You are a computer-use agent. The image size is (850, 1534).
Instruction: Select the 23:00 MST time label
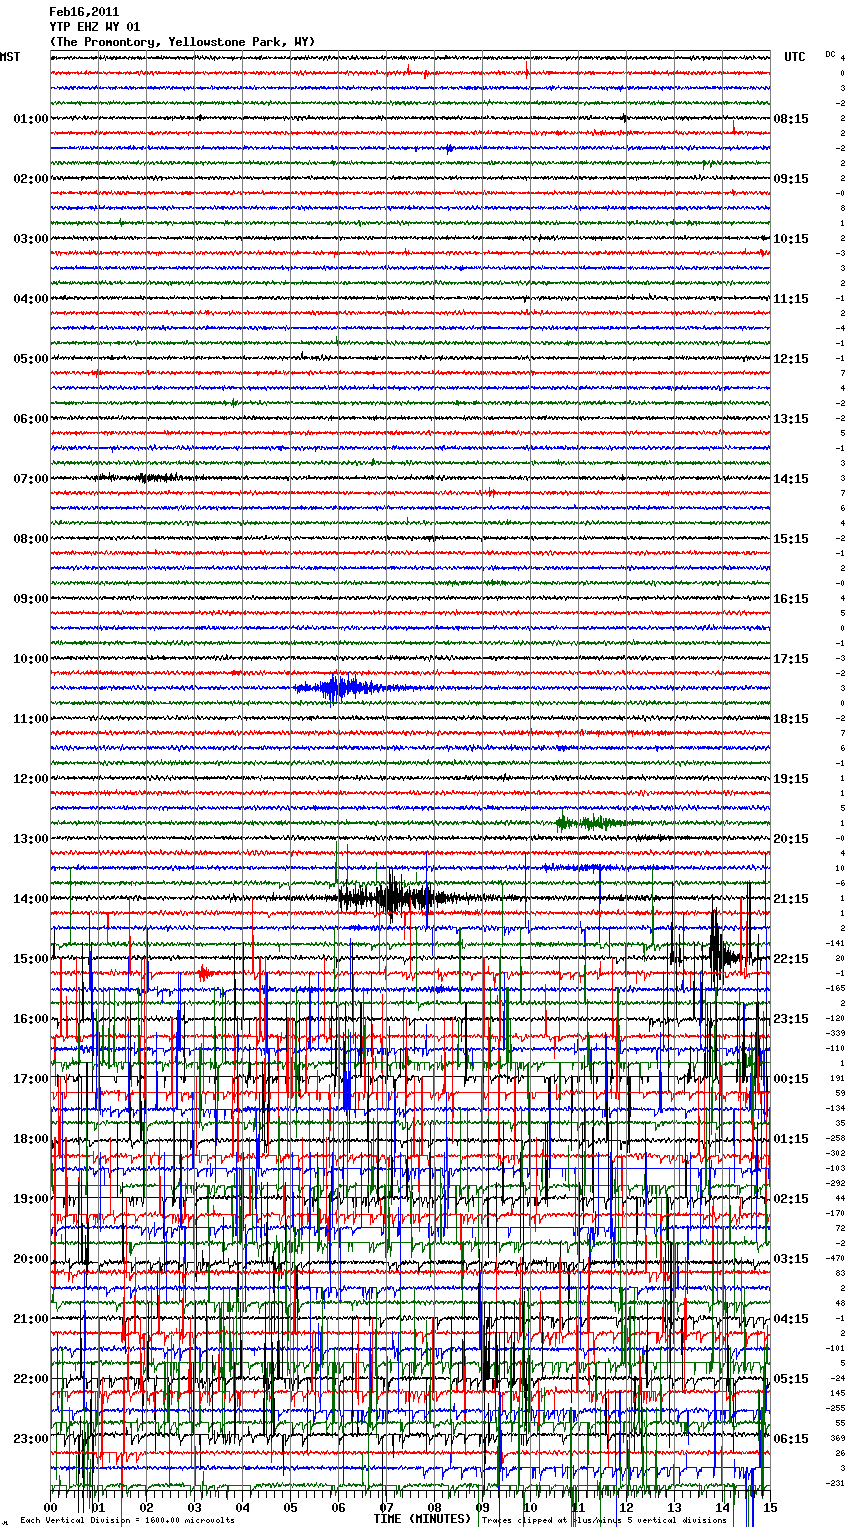[x=31, y=1439]
